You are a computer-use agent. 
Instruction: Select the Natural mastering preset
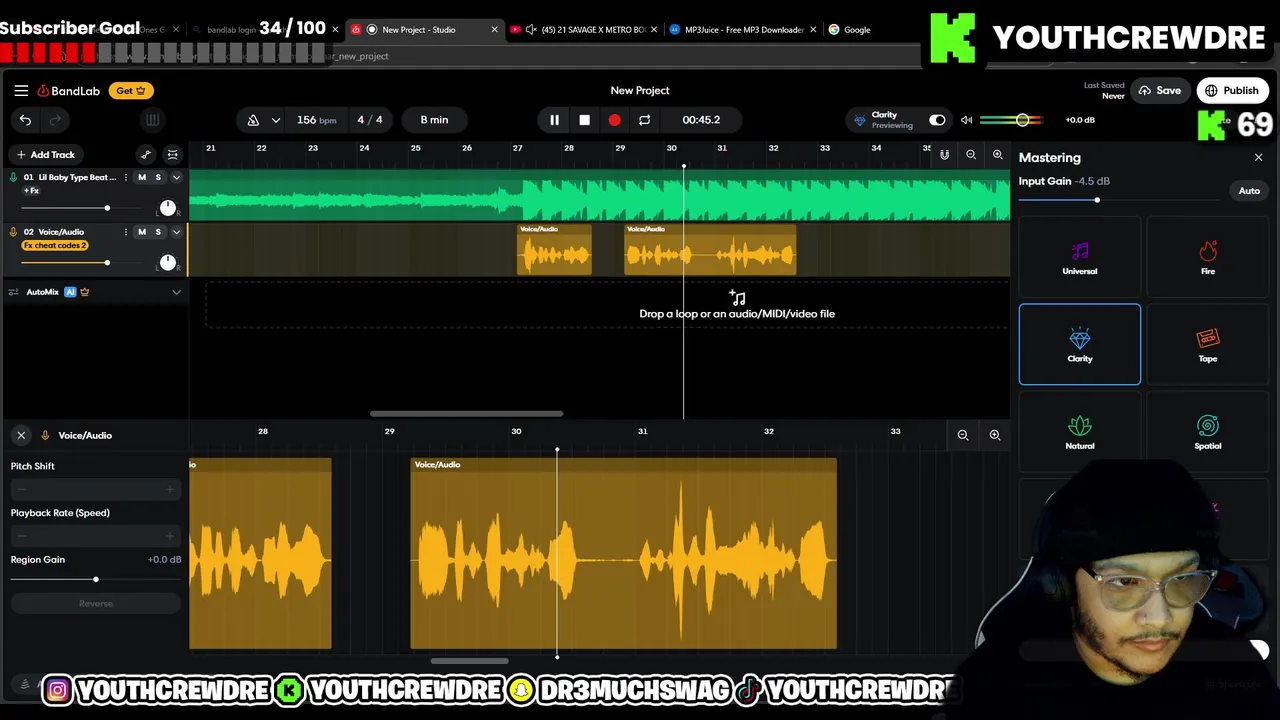pyautogui.click(x=1080, y=431)
